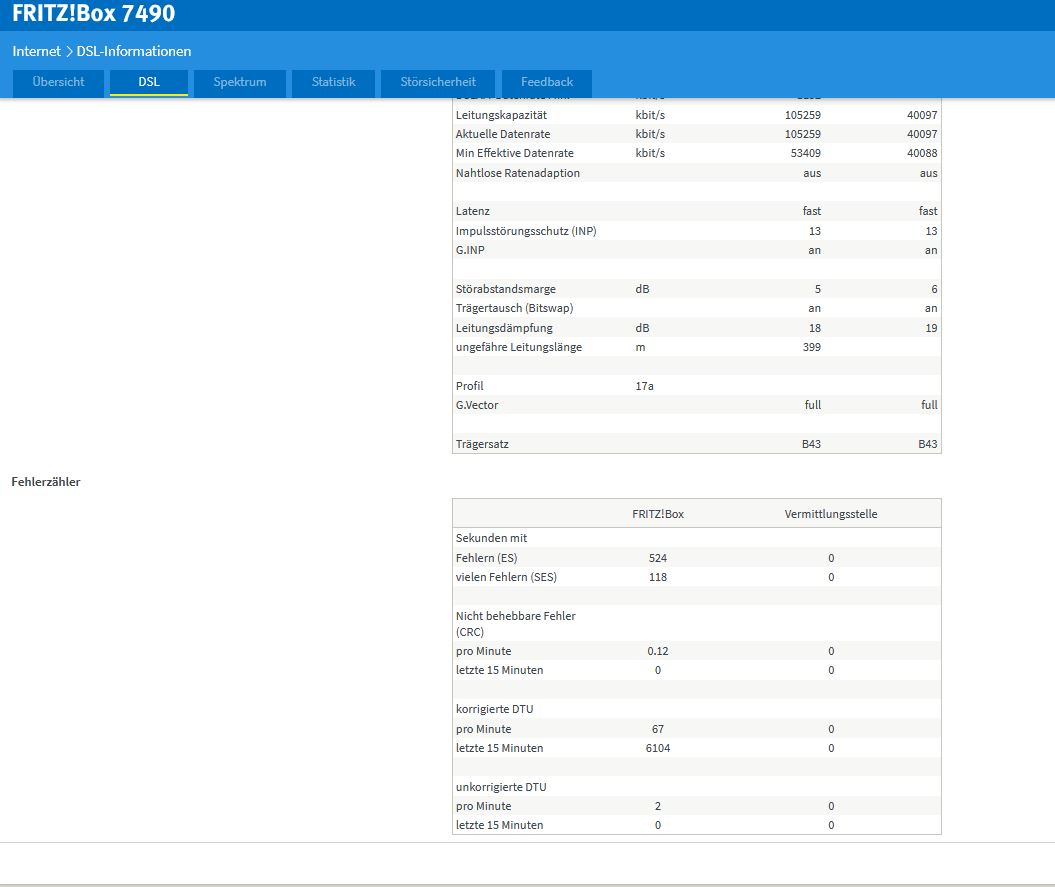This screenshot has height=887, width=1055.
Task: Click the Störabstandsmarge label
Action: click(505, 289)
